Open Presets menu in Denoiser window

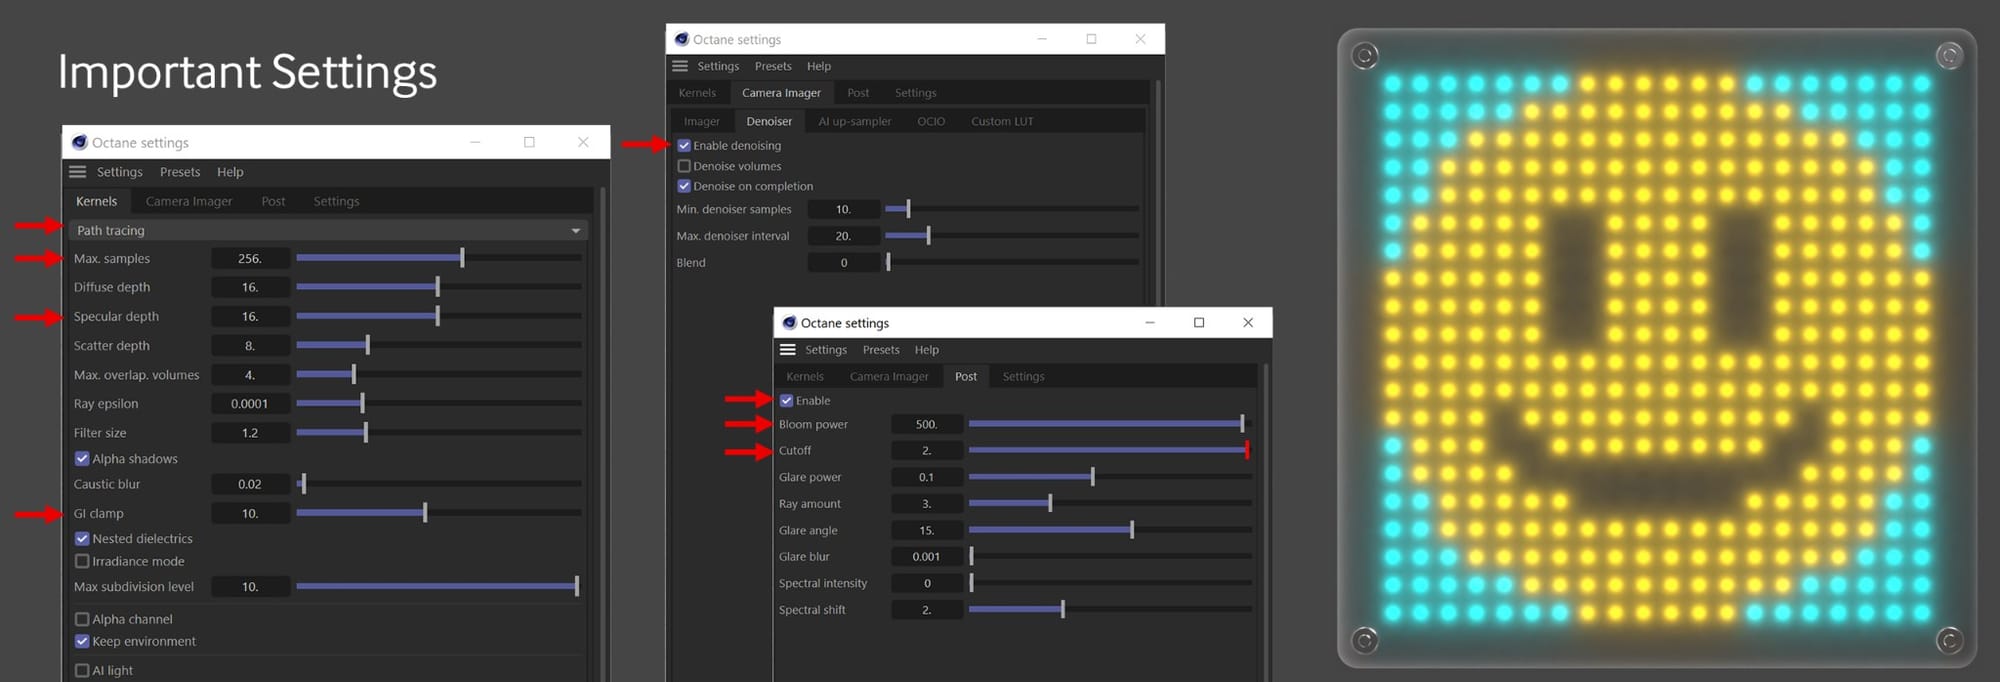click(x=773, y=66)
